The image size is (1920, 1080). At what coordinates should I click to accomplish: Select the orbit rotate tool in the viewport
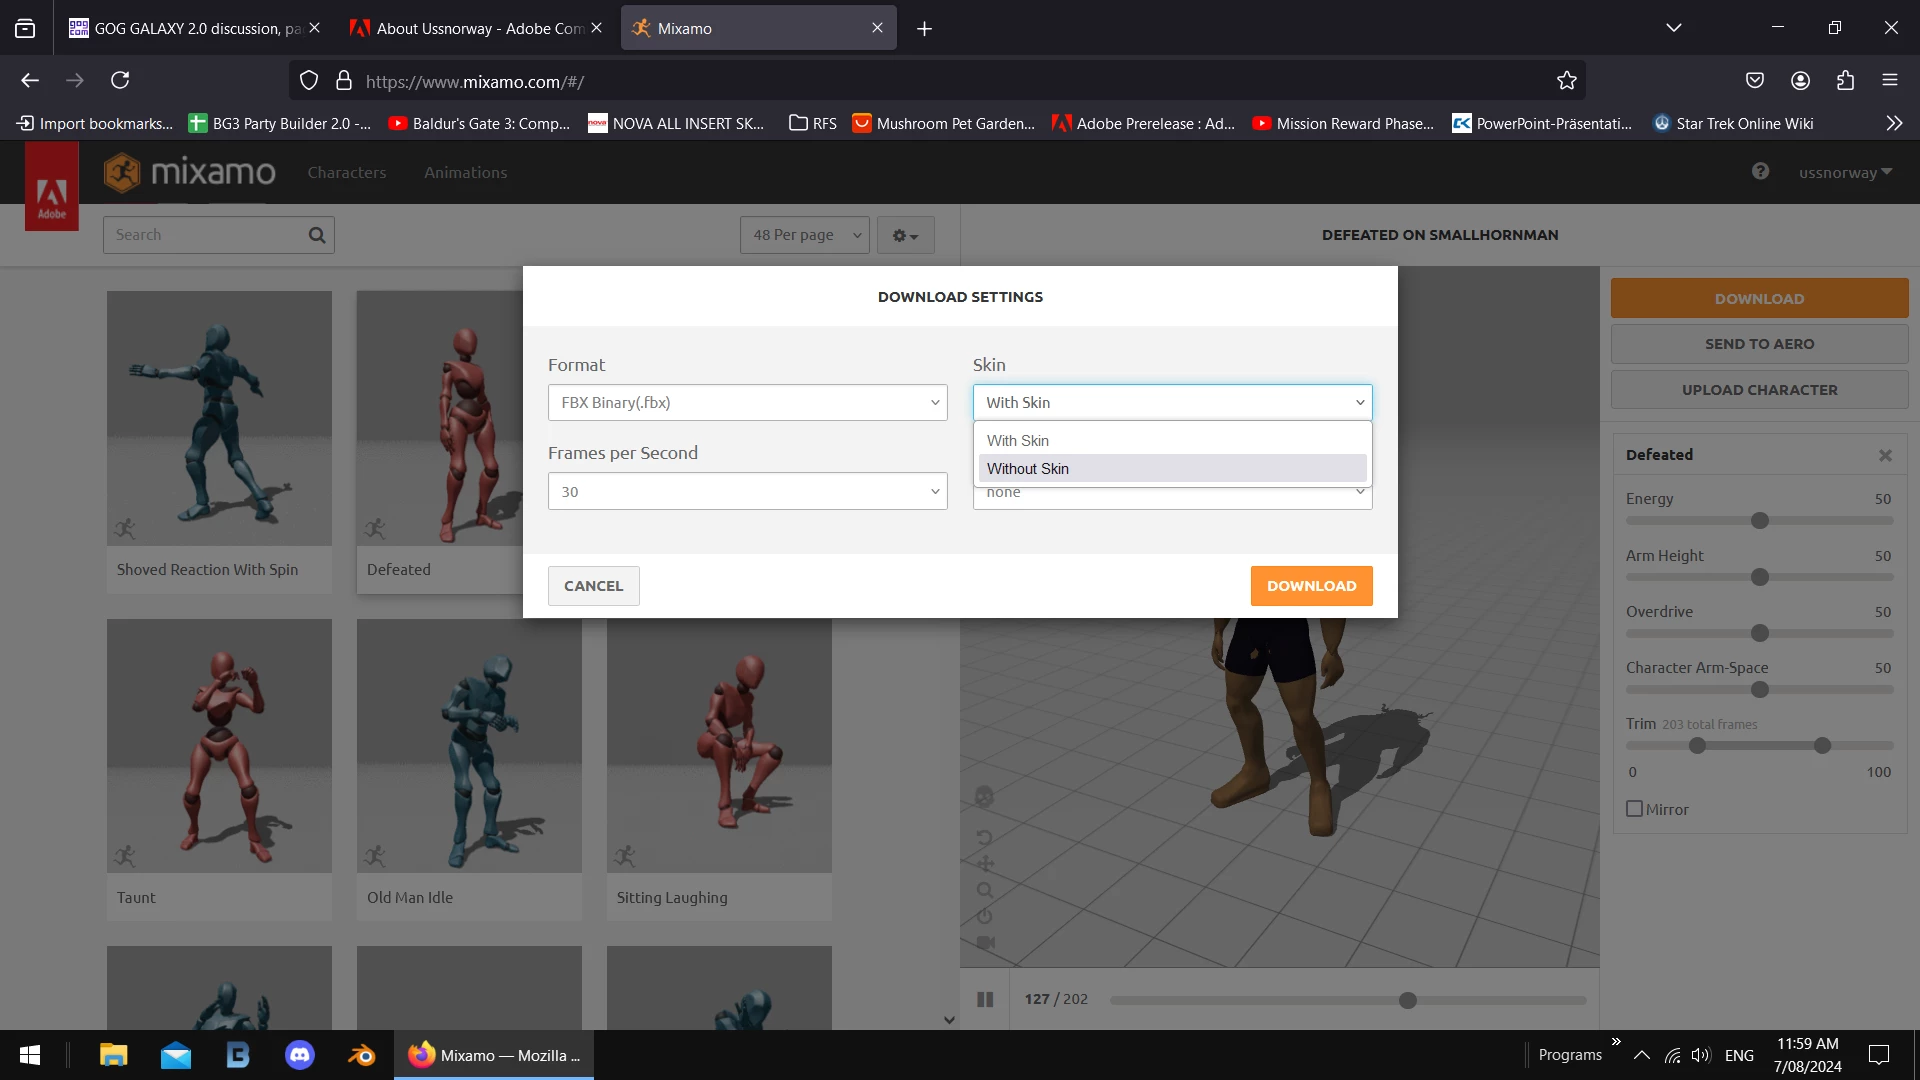coord(986,838)
